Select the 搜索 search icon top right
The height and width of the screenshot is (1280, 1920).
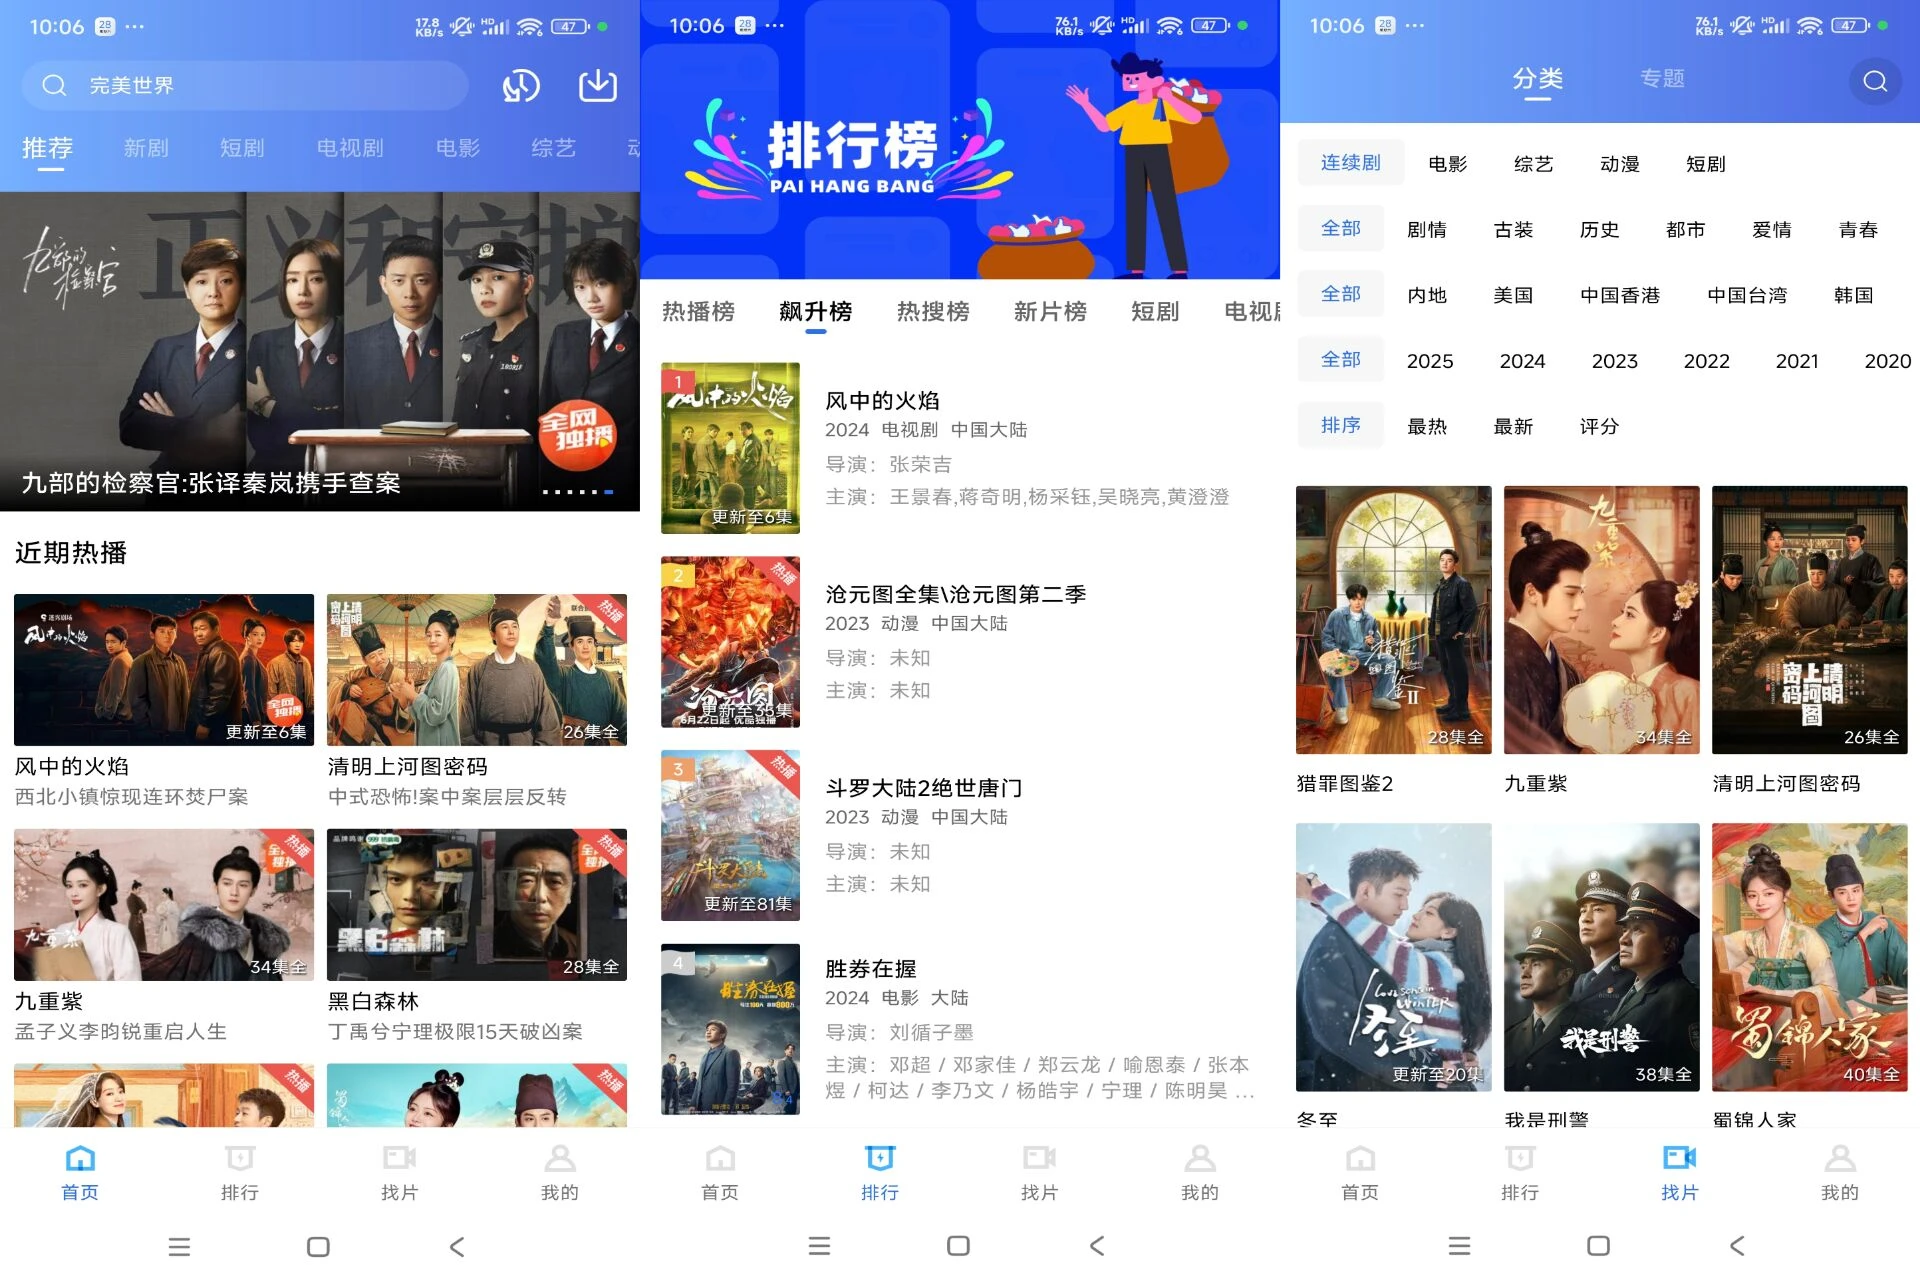1876,81
